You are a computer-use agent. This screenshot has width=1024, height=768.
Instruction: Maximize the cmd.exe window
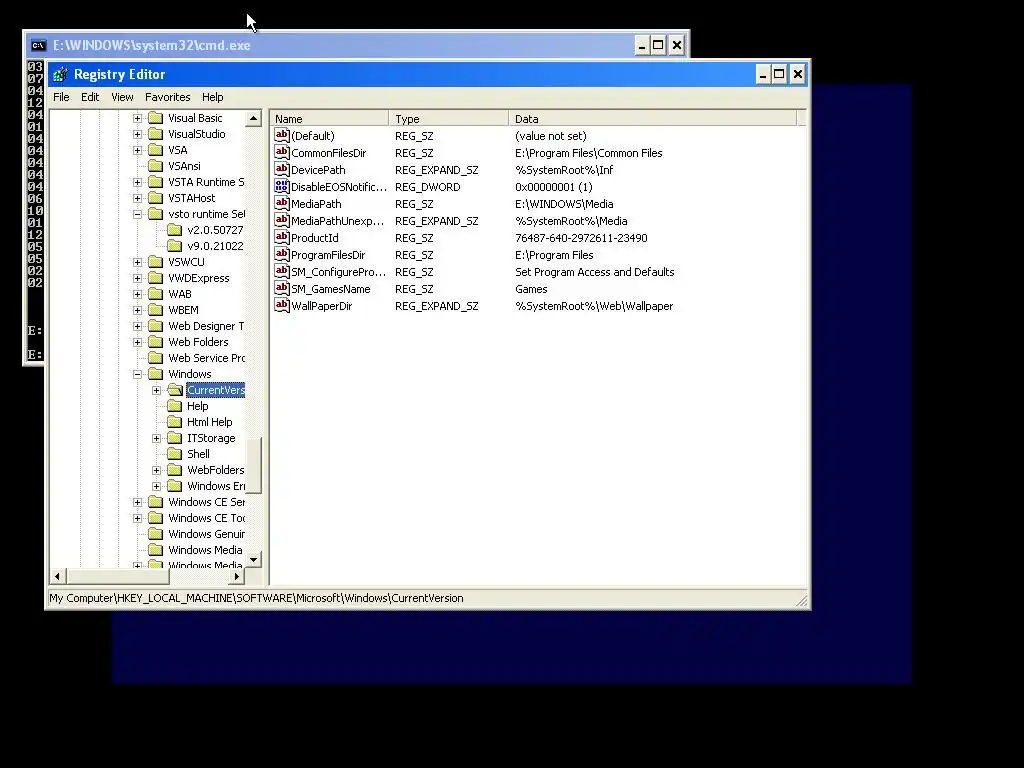click(658, 45)
